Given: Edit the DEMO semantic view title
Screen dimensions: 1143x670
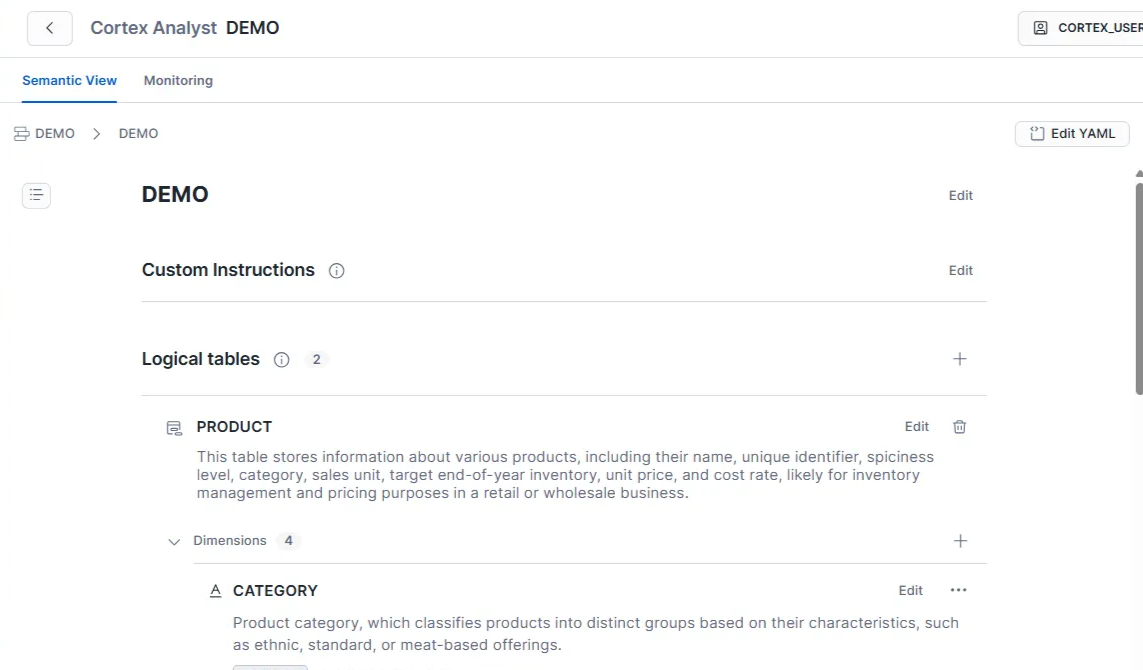Looking at the screenshot, I should coord(960,196).
